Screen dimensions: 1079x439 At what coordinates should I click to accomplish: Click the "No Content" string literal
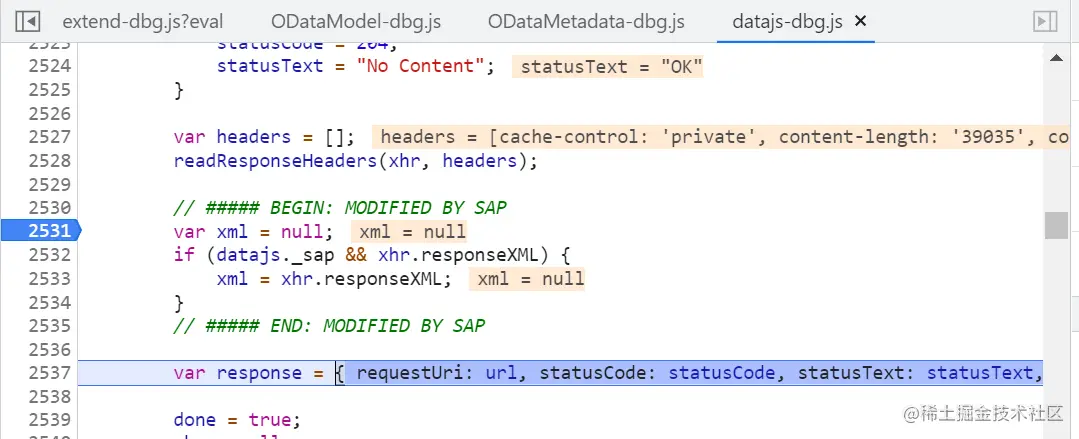click(x=420, y=66)
